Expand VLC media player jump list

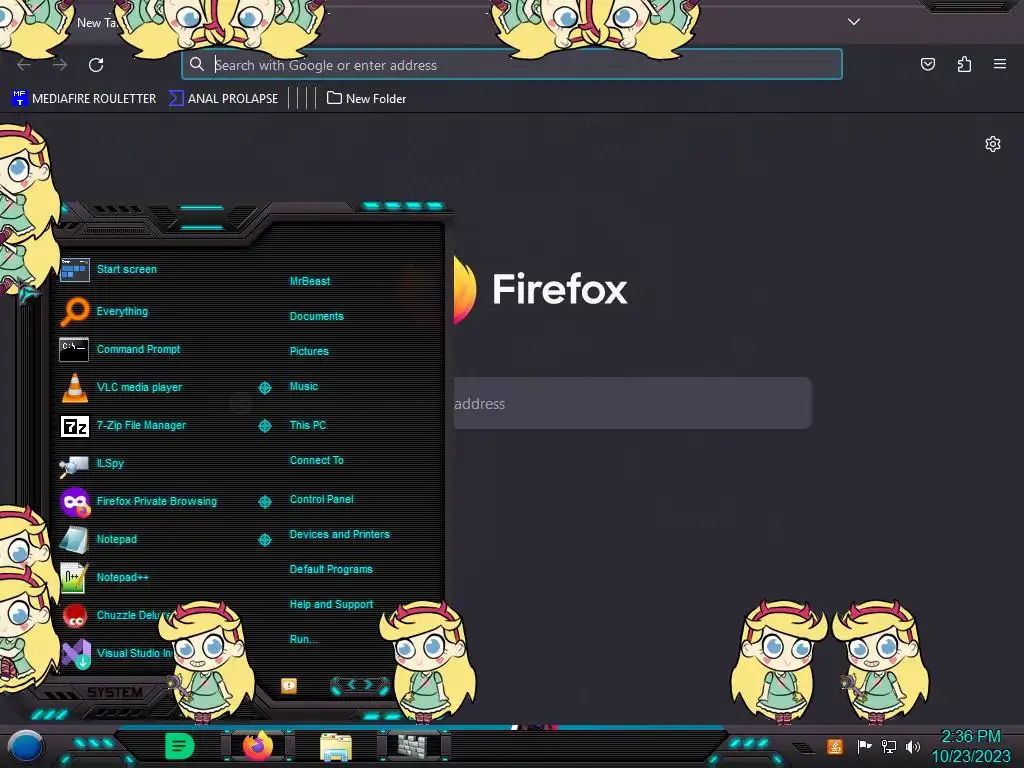(264, 388)
